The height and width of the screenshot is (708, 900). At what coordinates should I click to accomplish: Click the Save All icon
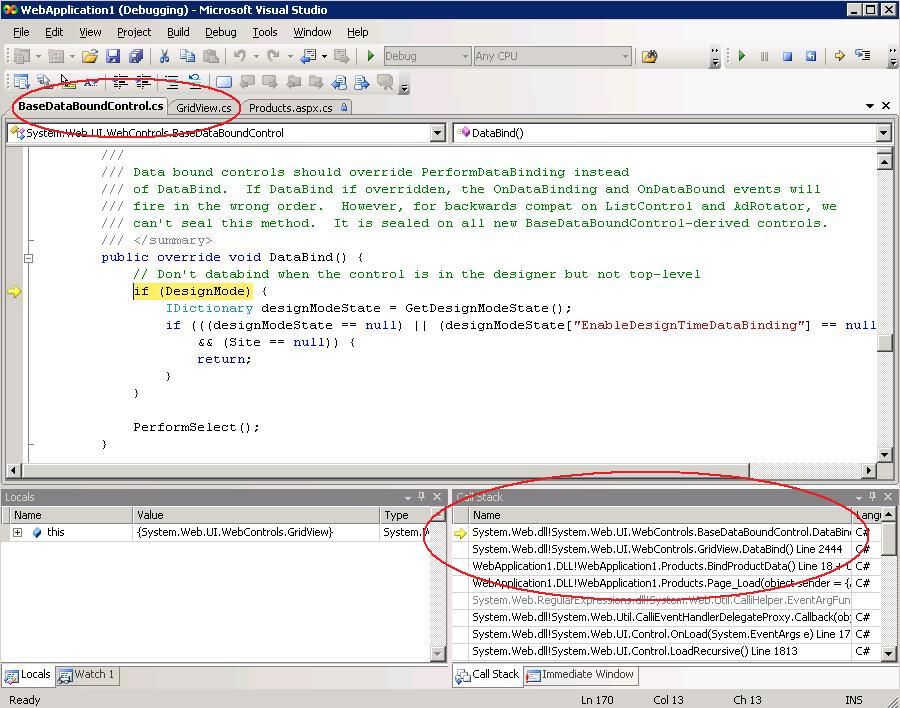(136, 56)
